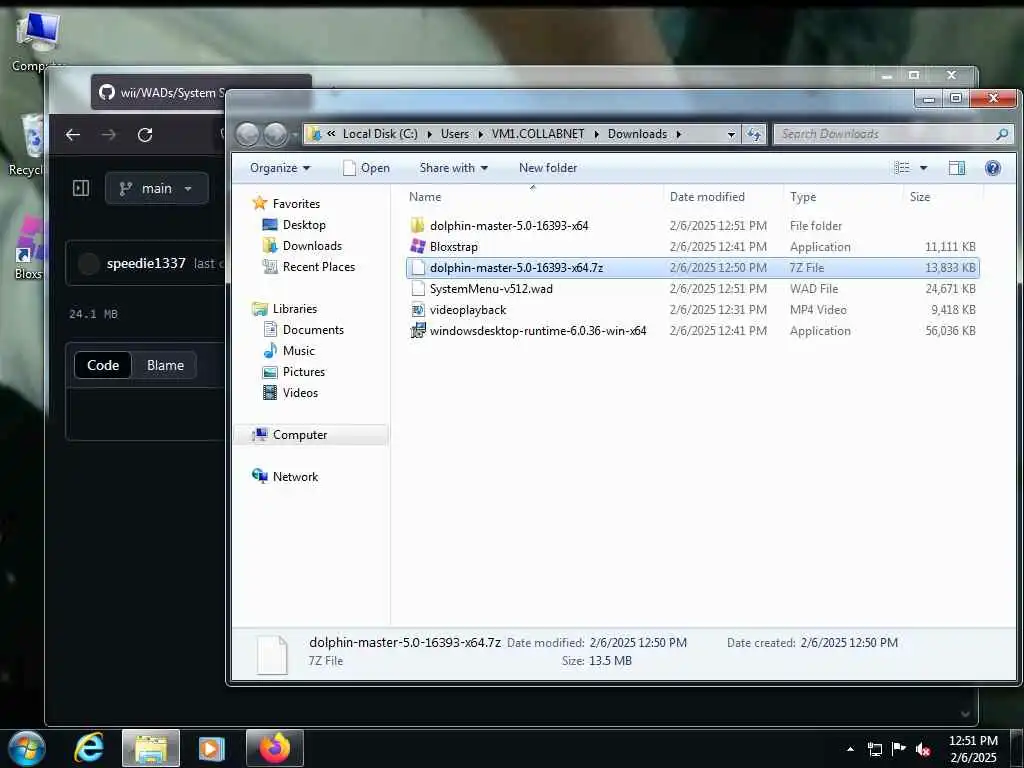Expand the arrow after Downloads breadcrumb
This screenshot has width=1024, height=768.
pyautogui.click(x=679, y=134)
